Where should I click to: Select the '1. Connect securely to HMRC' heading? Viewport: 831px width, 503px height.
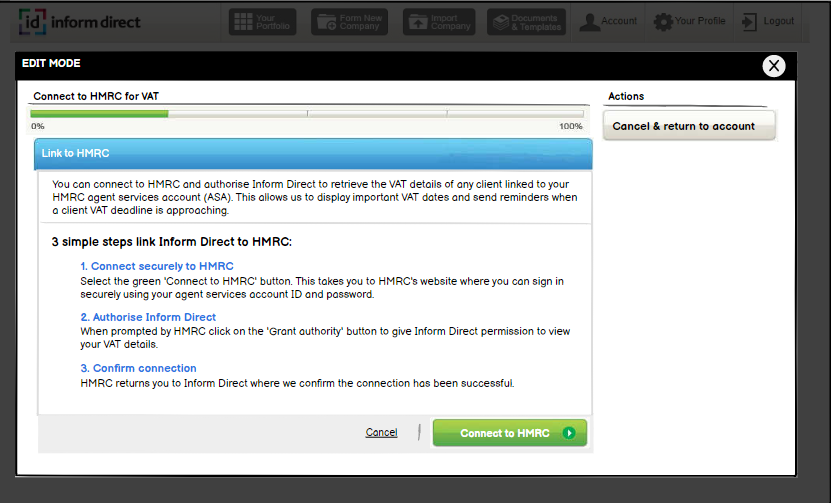(156, 266)
